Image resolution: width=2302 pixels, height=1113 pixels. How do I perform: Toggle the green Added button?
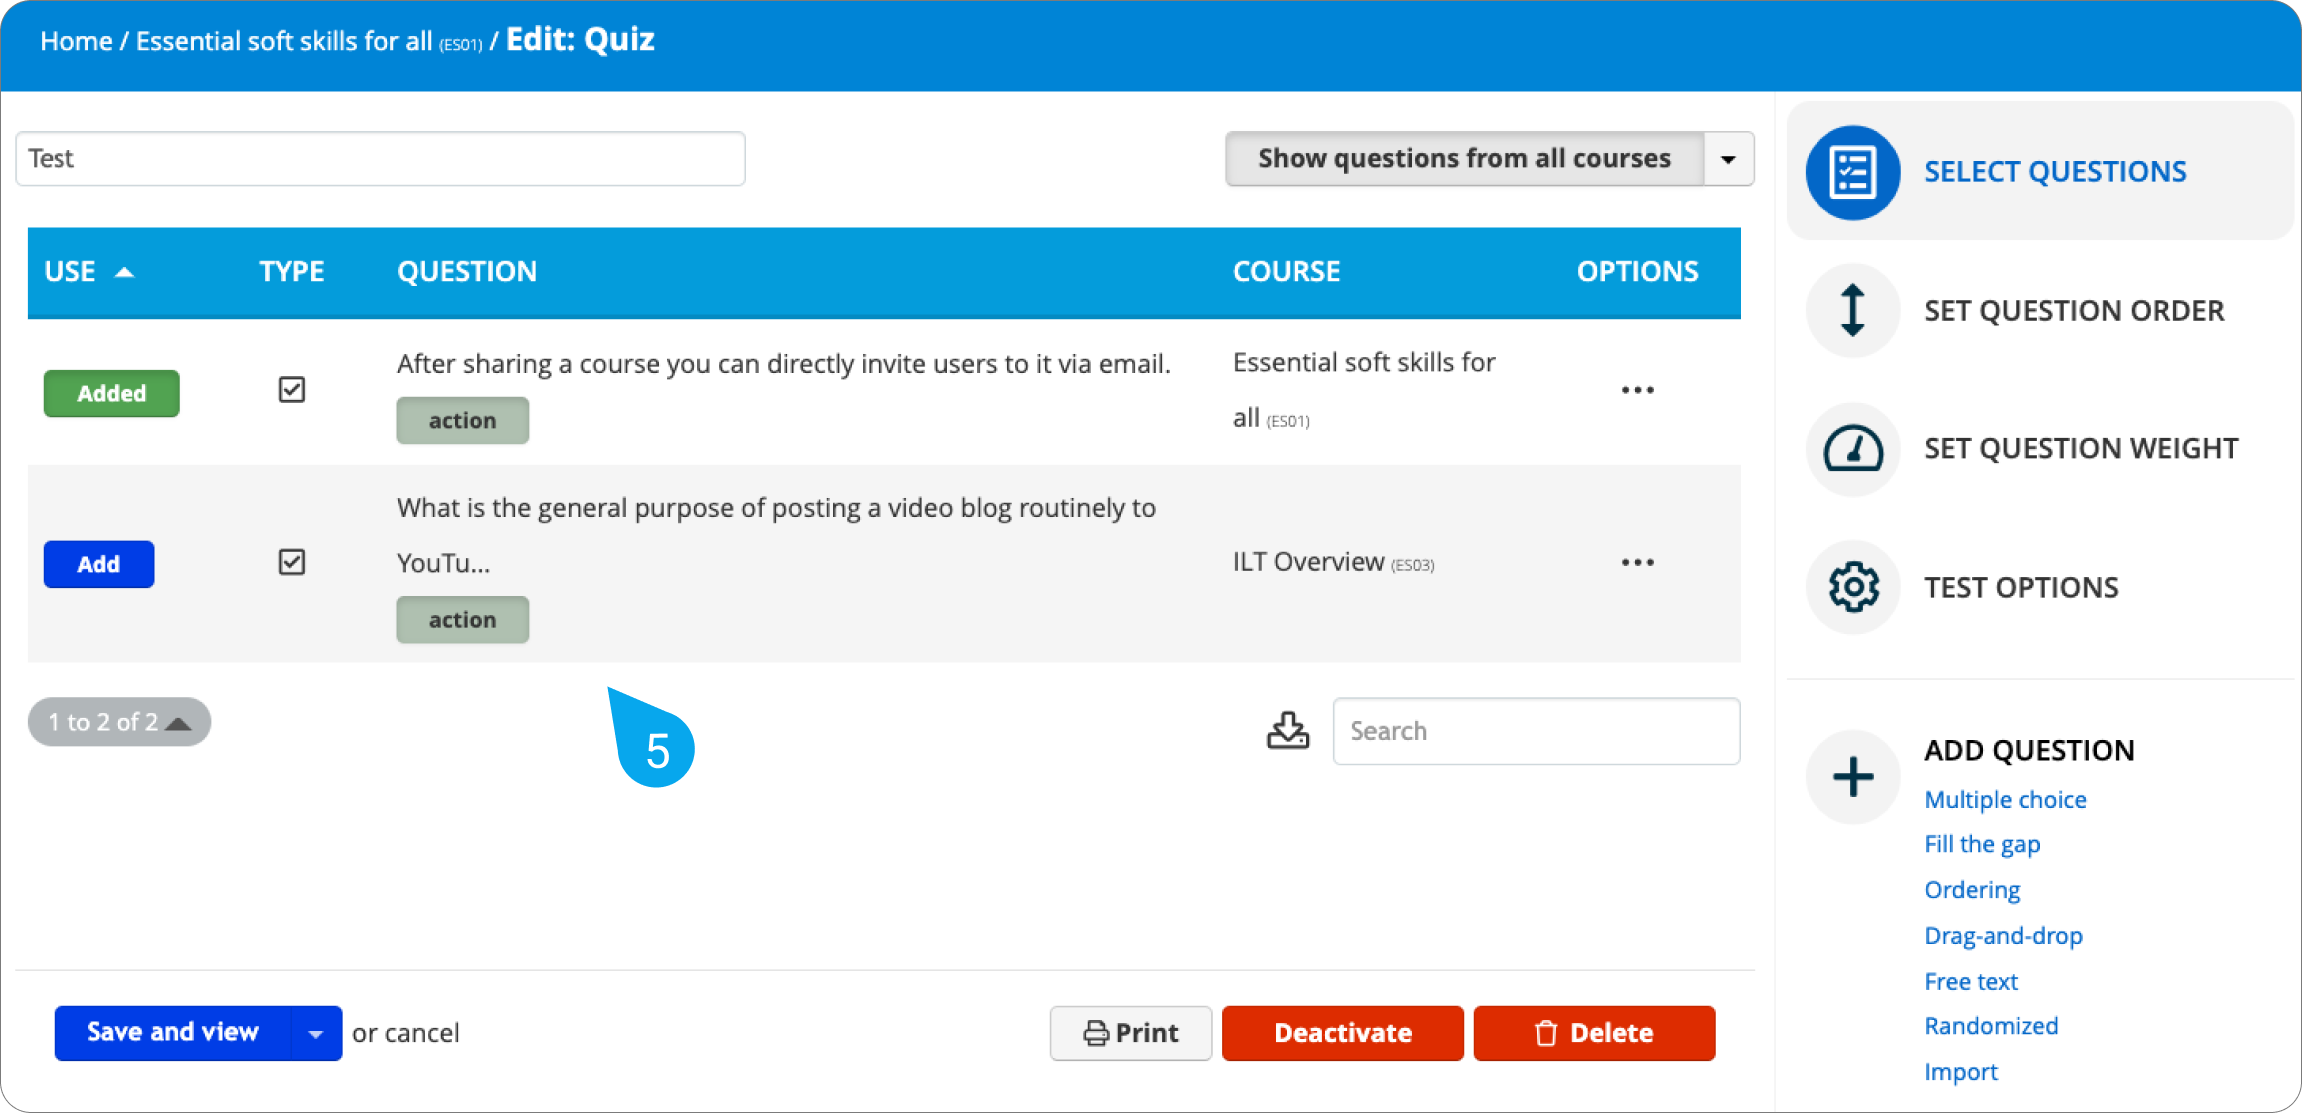click(111, 393)
